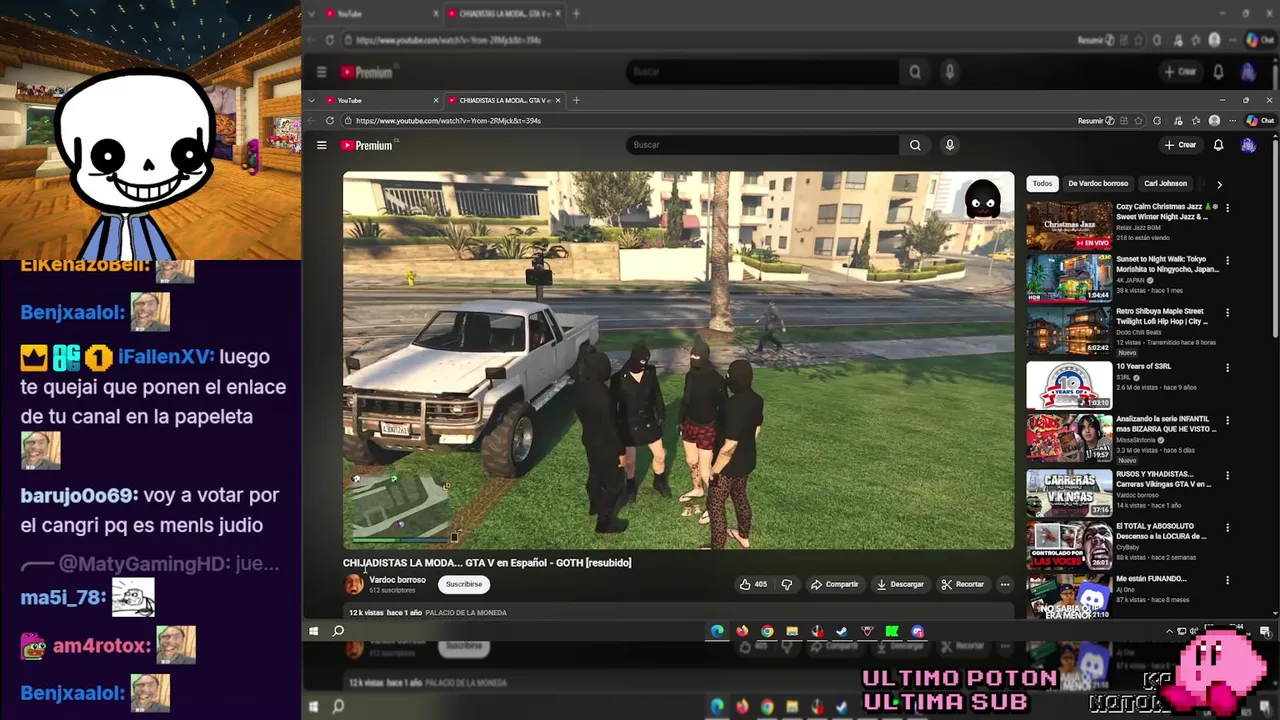
Task: Click the search icon in background YouTube window
Action: coord(915,72)
